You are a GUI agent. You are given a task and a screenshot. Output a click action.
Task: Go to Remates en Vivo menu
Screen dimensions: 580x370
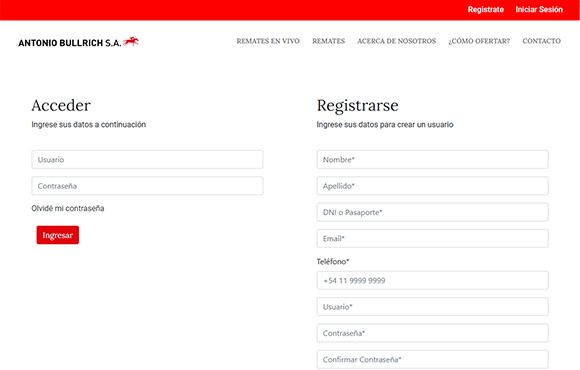[x=268, y=41]
